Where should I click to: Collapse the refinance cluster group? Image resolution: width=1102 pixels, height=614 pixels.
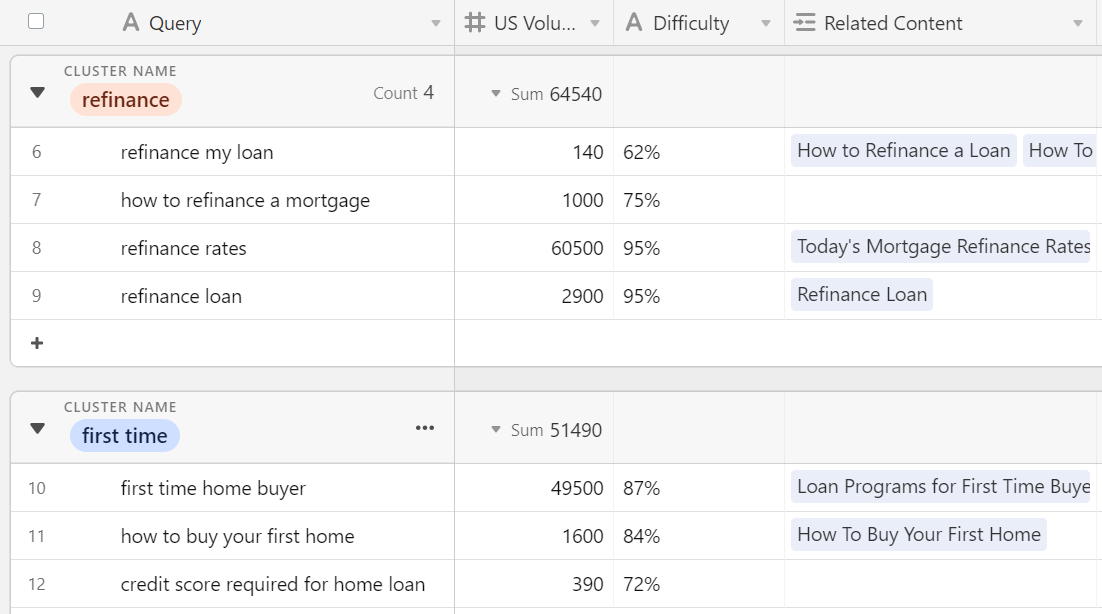36,93
